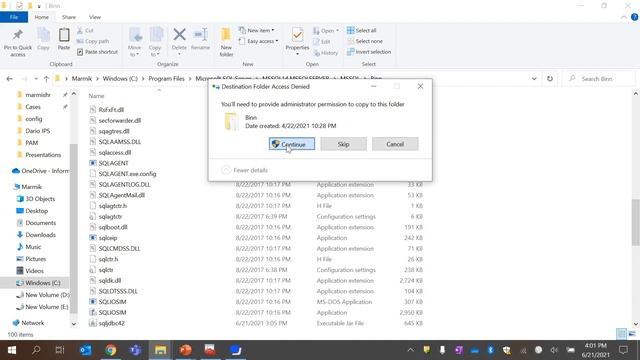Viewport: 640px width, 360px height.
Task: Click the navigation pane scrollbar
Action: (74, 229)
